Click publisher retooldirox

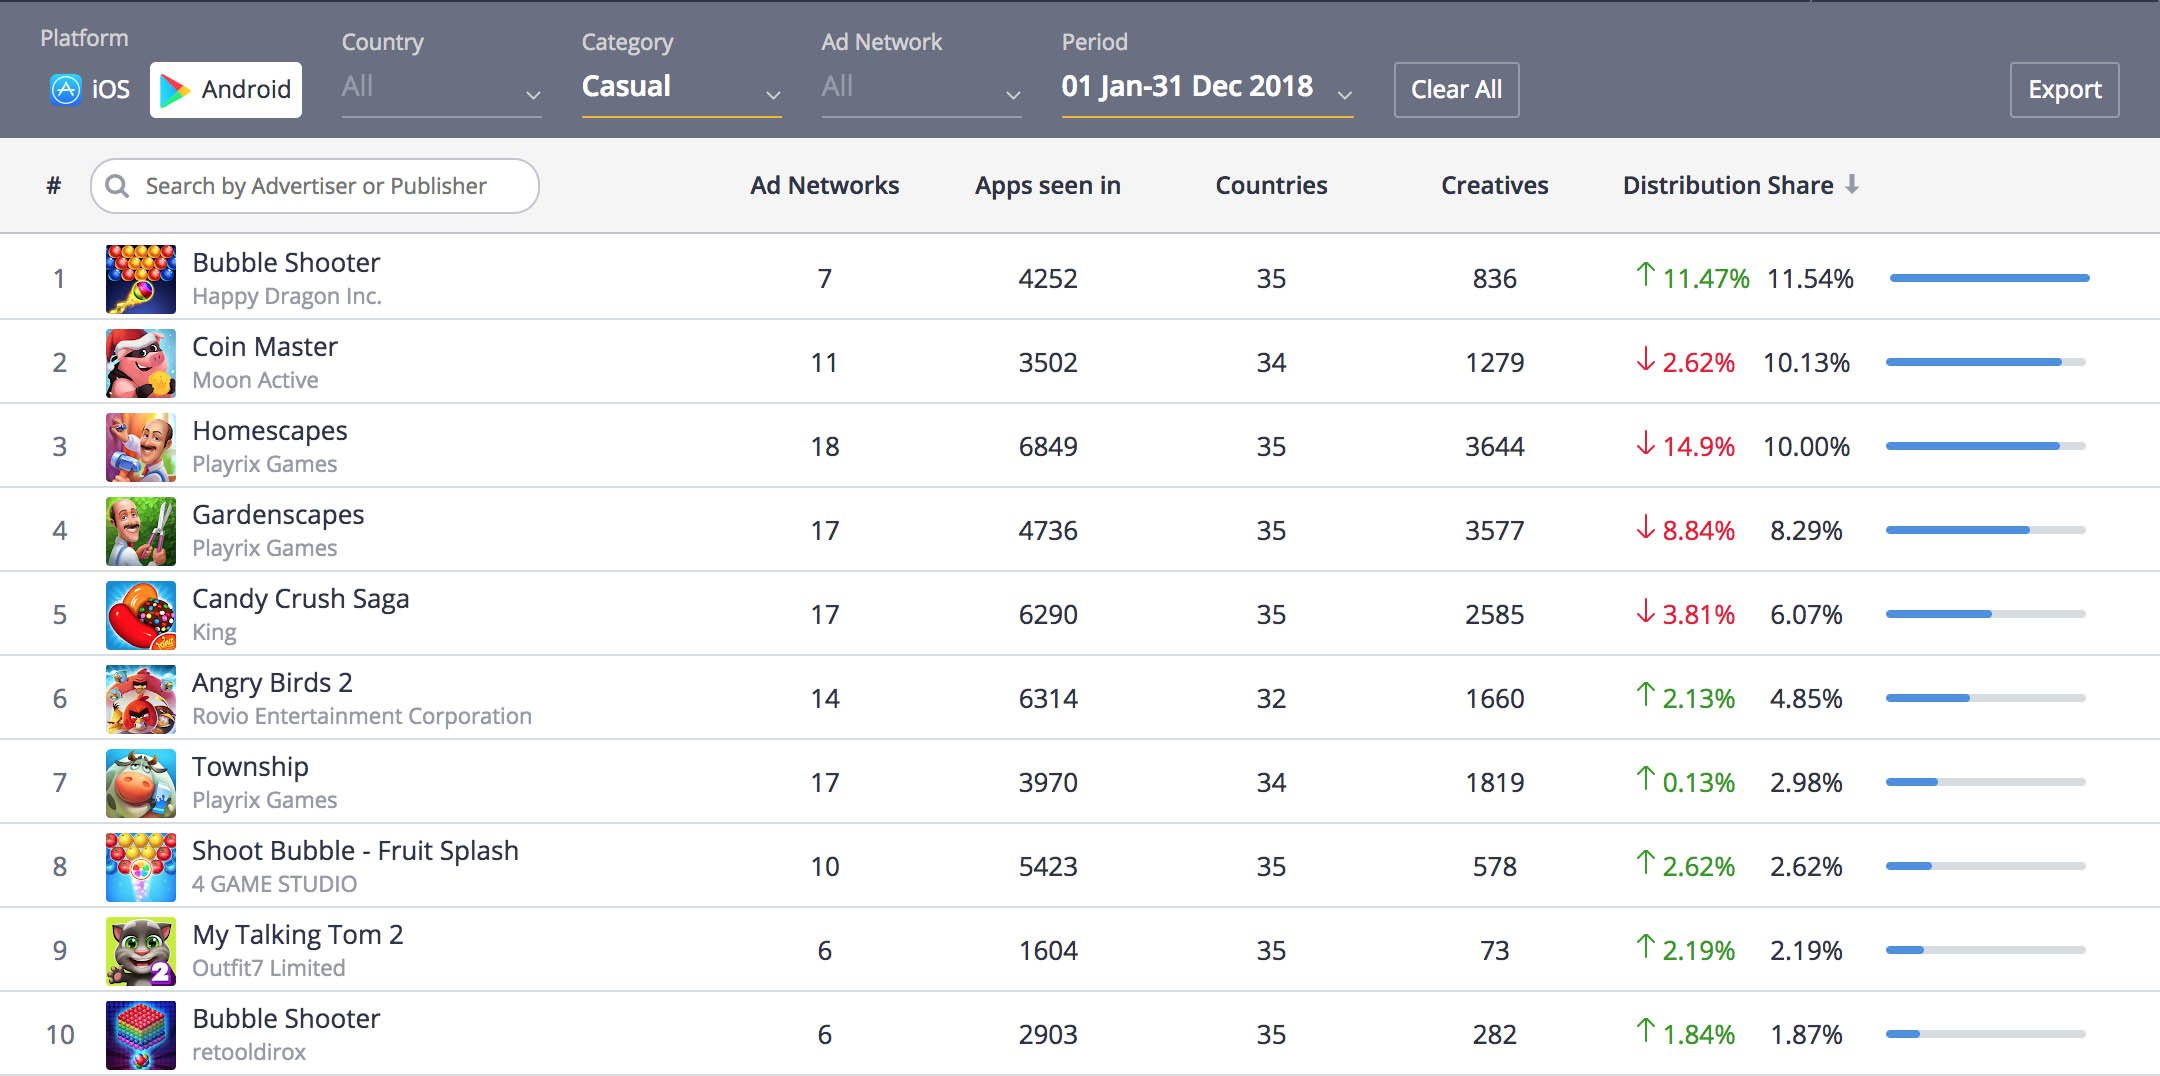click(249, 1052)
